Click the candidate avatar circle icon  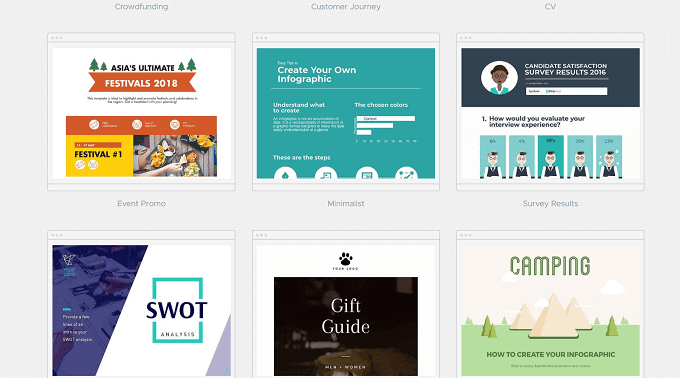coord(499,78)
